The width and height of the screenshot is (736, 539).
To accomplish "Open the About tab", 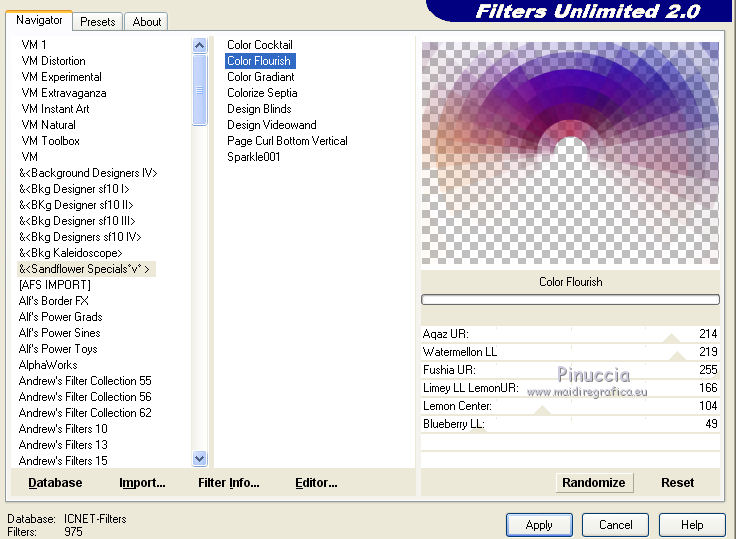I will (146, 22).
